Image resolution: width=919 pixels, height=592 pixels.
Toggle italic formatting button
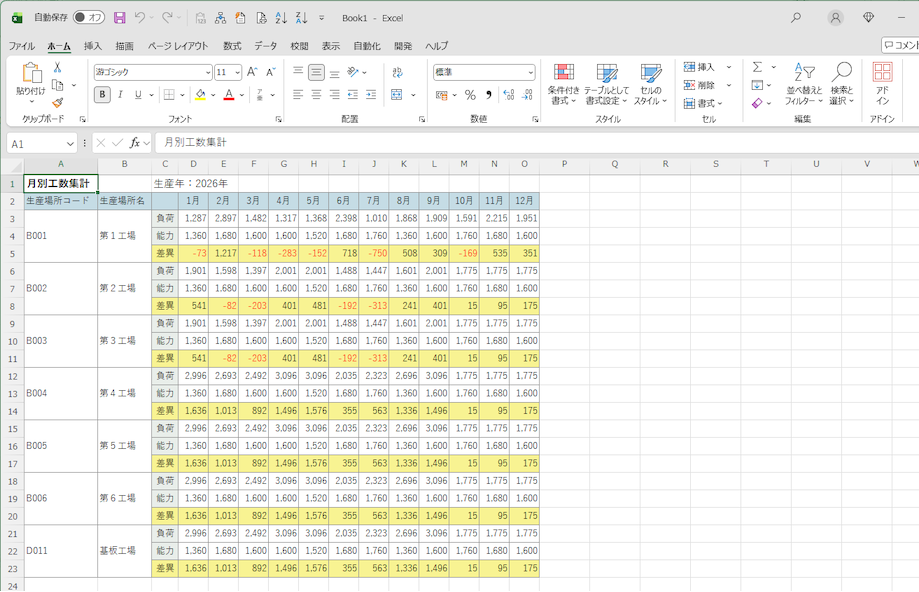click(x=120, y=95)
